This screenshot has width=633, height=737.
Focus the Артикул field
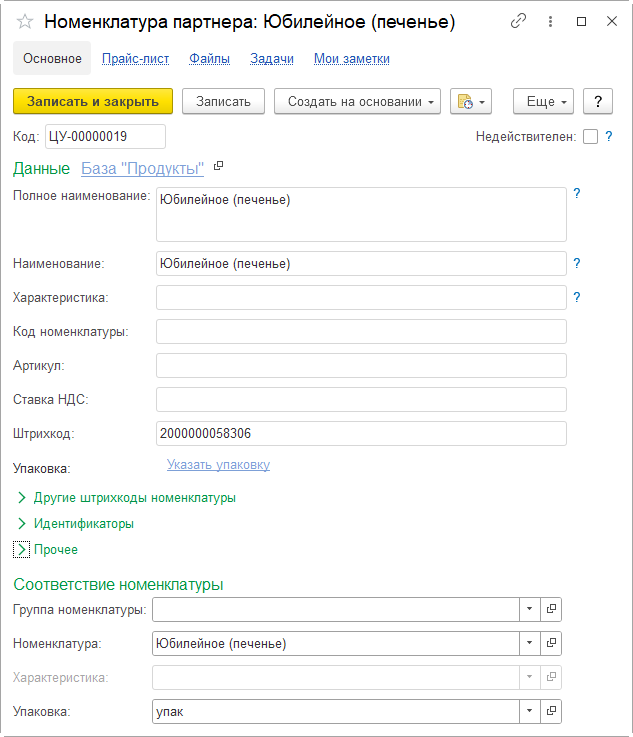tap(361, 365)
